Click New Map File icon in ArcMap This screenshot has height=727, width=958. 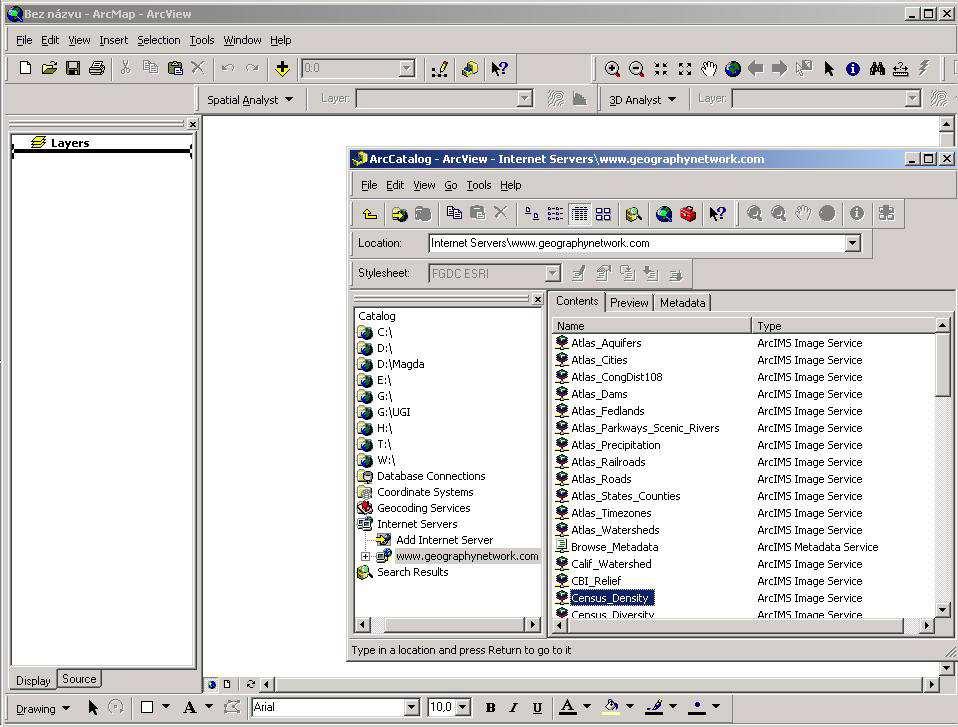25,68
